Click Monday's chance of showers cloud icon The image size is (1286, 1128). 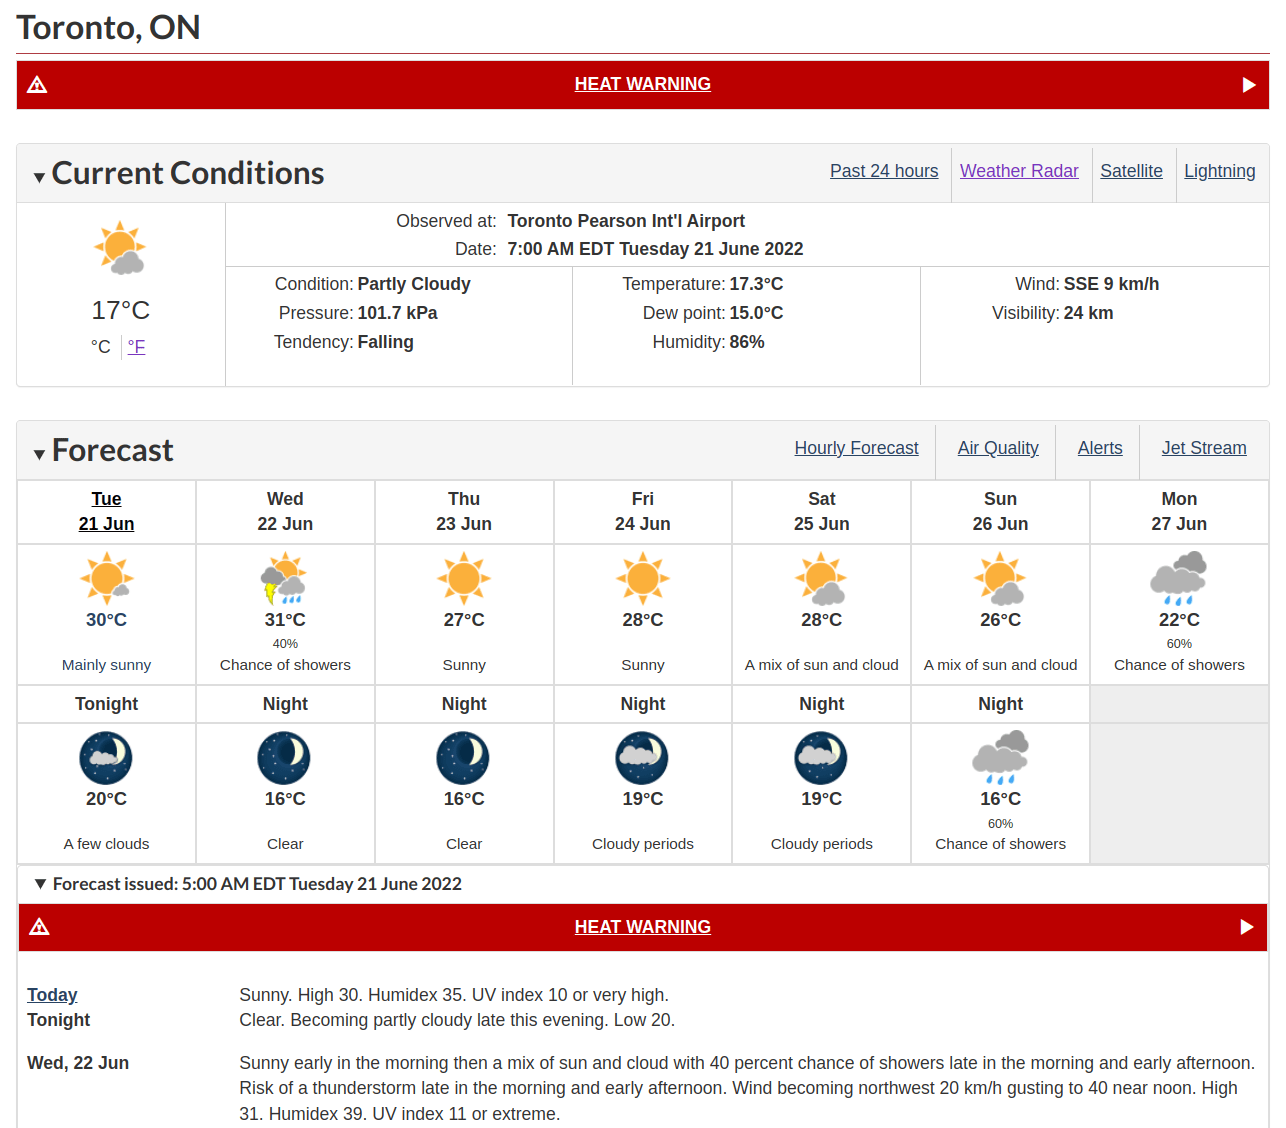click(1179, 579)
